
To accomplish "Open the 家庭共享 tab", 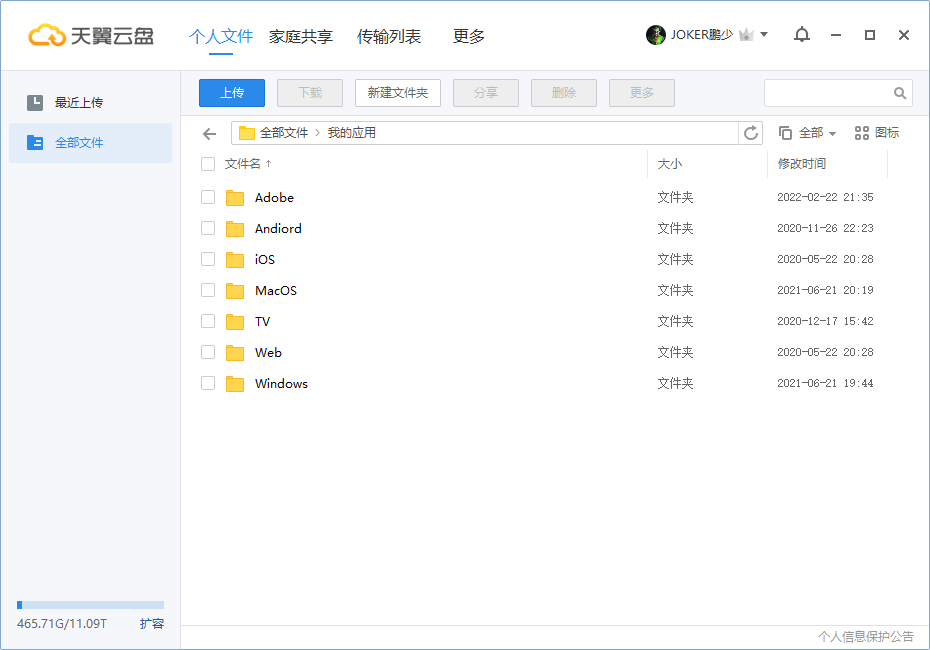I will point(301,36).
